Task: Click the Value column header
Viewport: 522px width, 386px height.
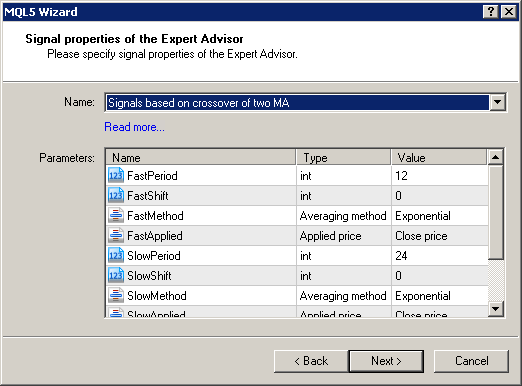Action: click(x=439, y=157)
